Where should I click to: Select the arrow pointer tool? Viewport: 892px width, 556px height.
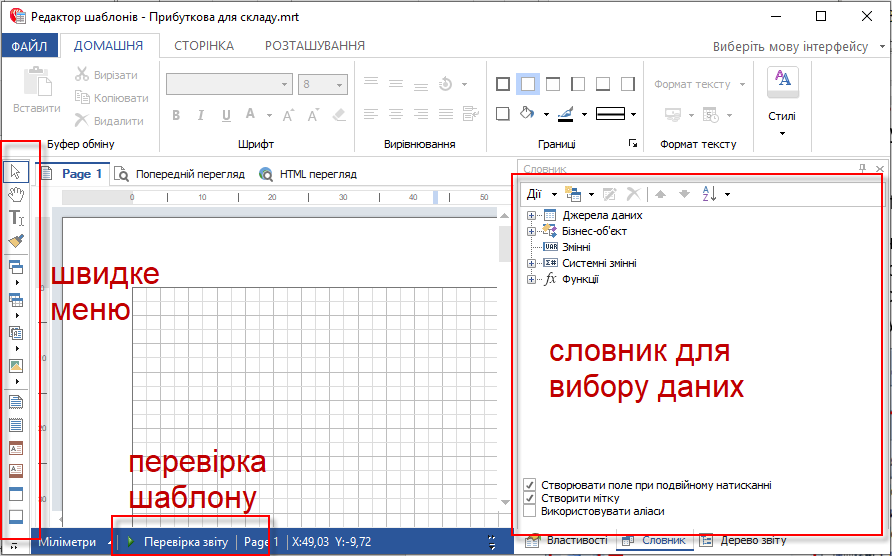tap(16, 173)
